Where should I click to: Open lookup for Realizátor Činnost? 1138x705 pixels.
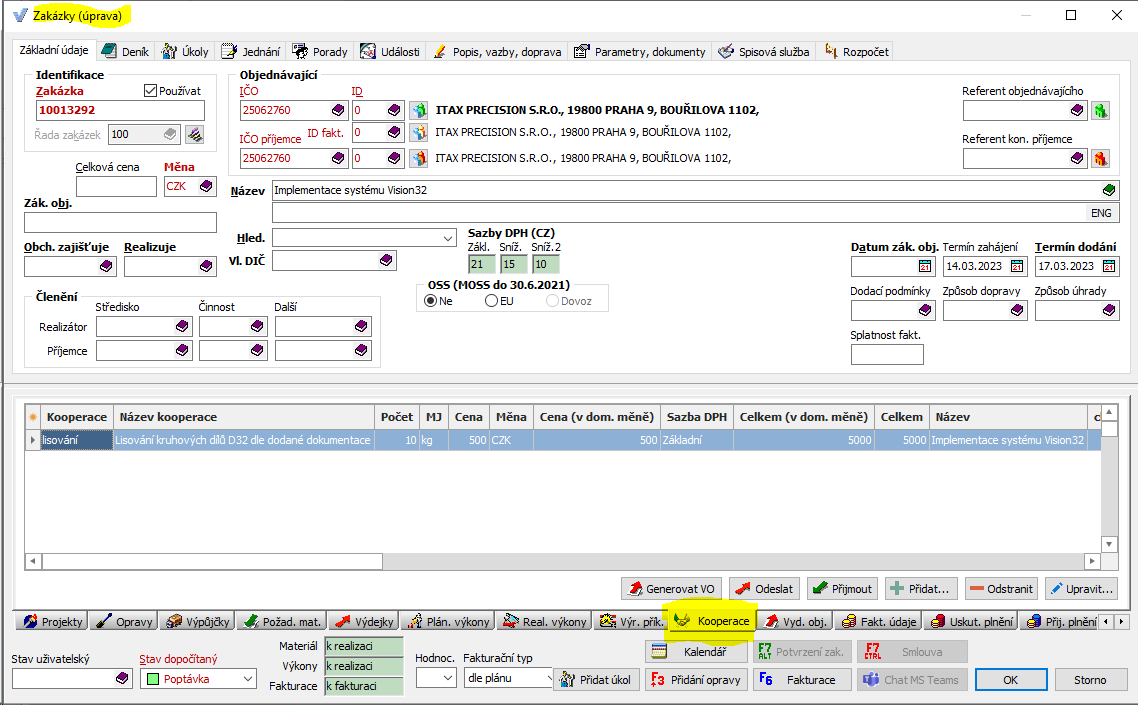[257, 327]
